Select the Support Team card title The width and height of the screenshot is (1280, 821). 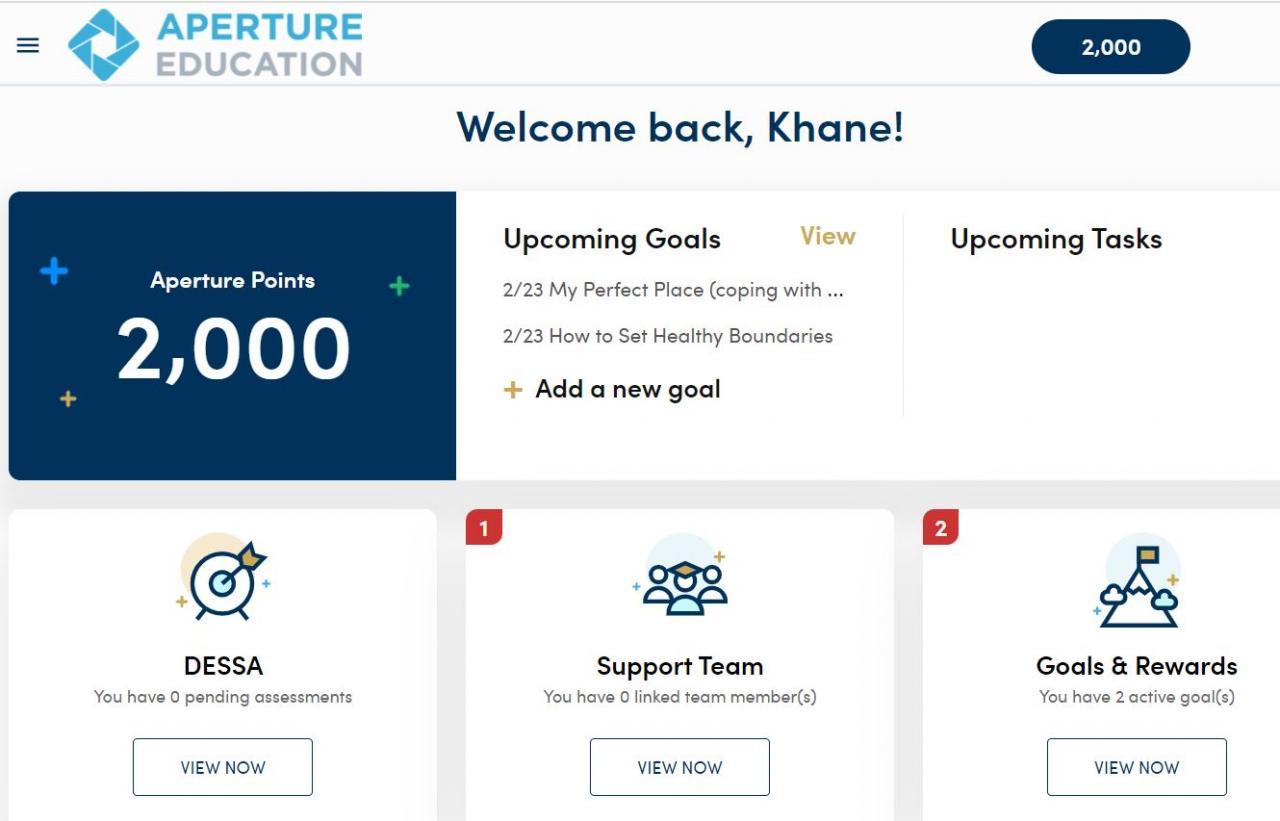click(679, 666)
